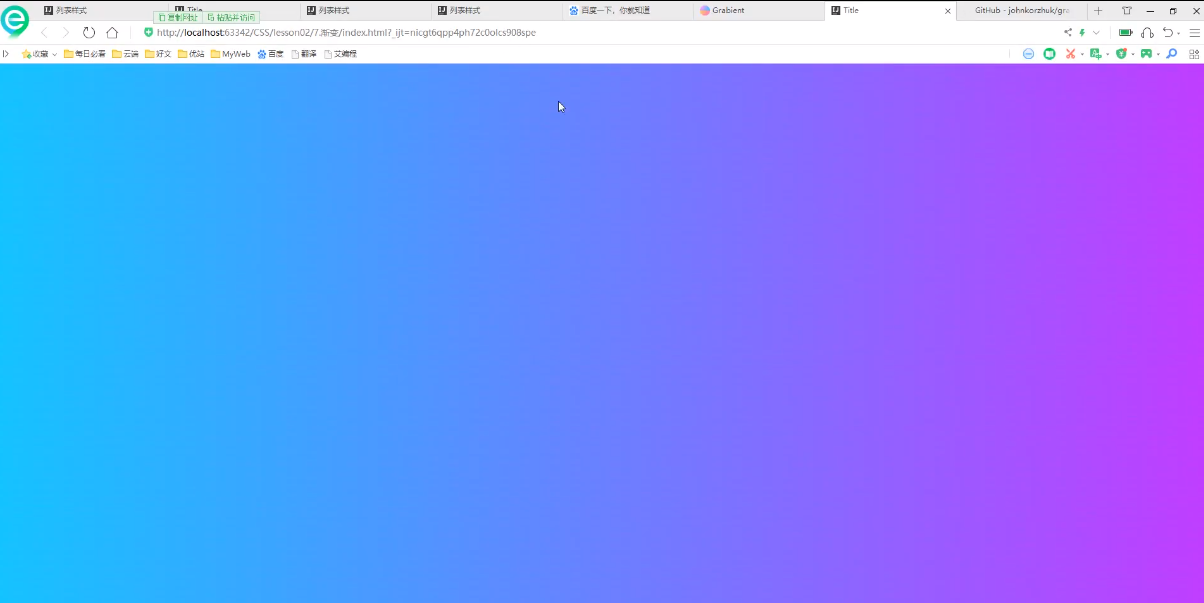Open the game controller extension icon

click(1147, 54)
